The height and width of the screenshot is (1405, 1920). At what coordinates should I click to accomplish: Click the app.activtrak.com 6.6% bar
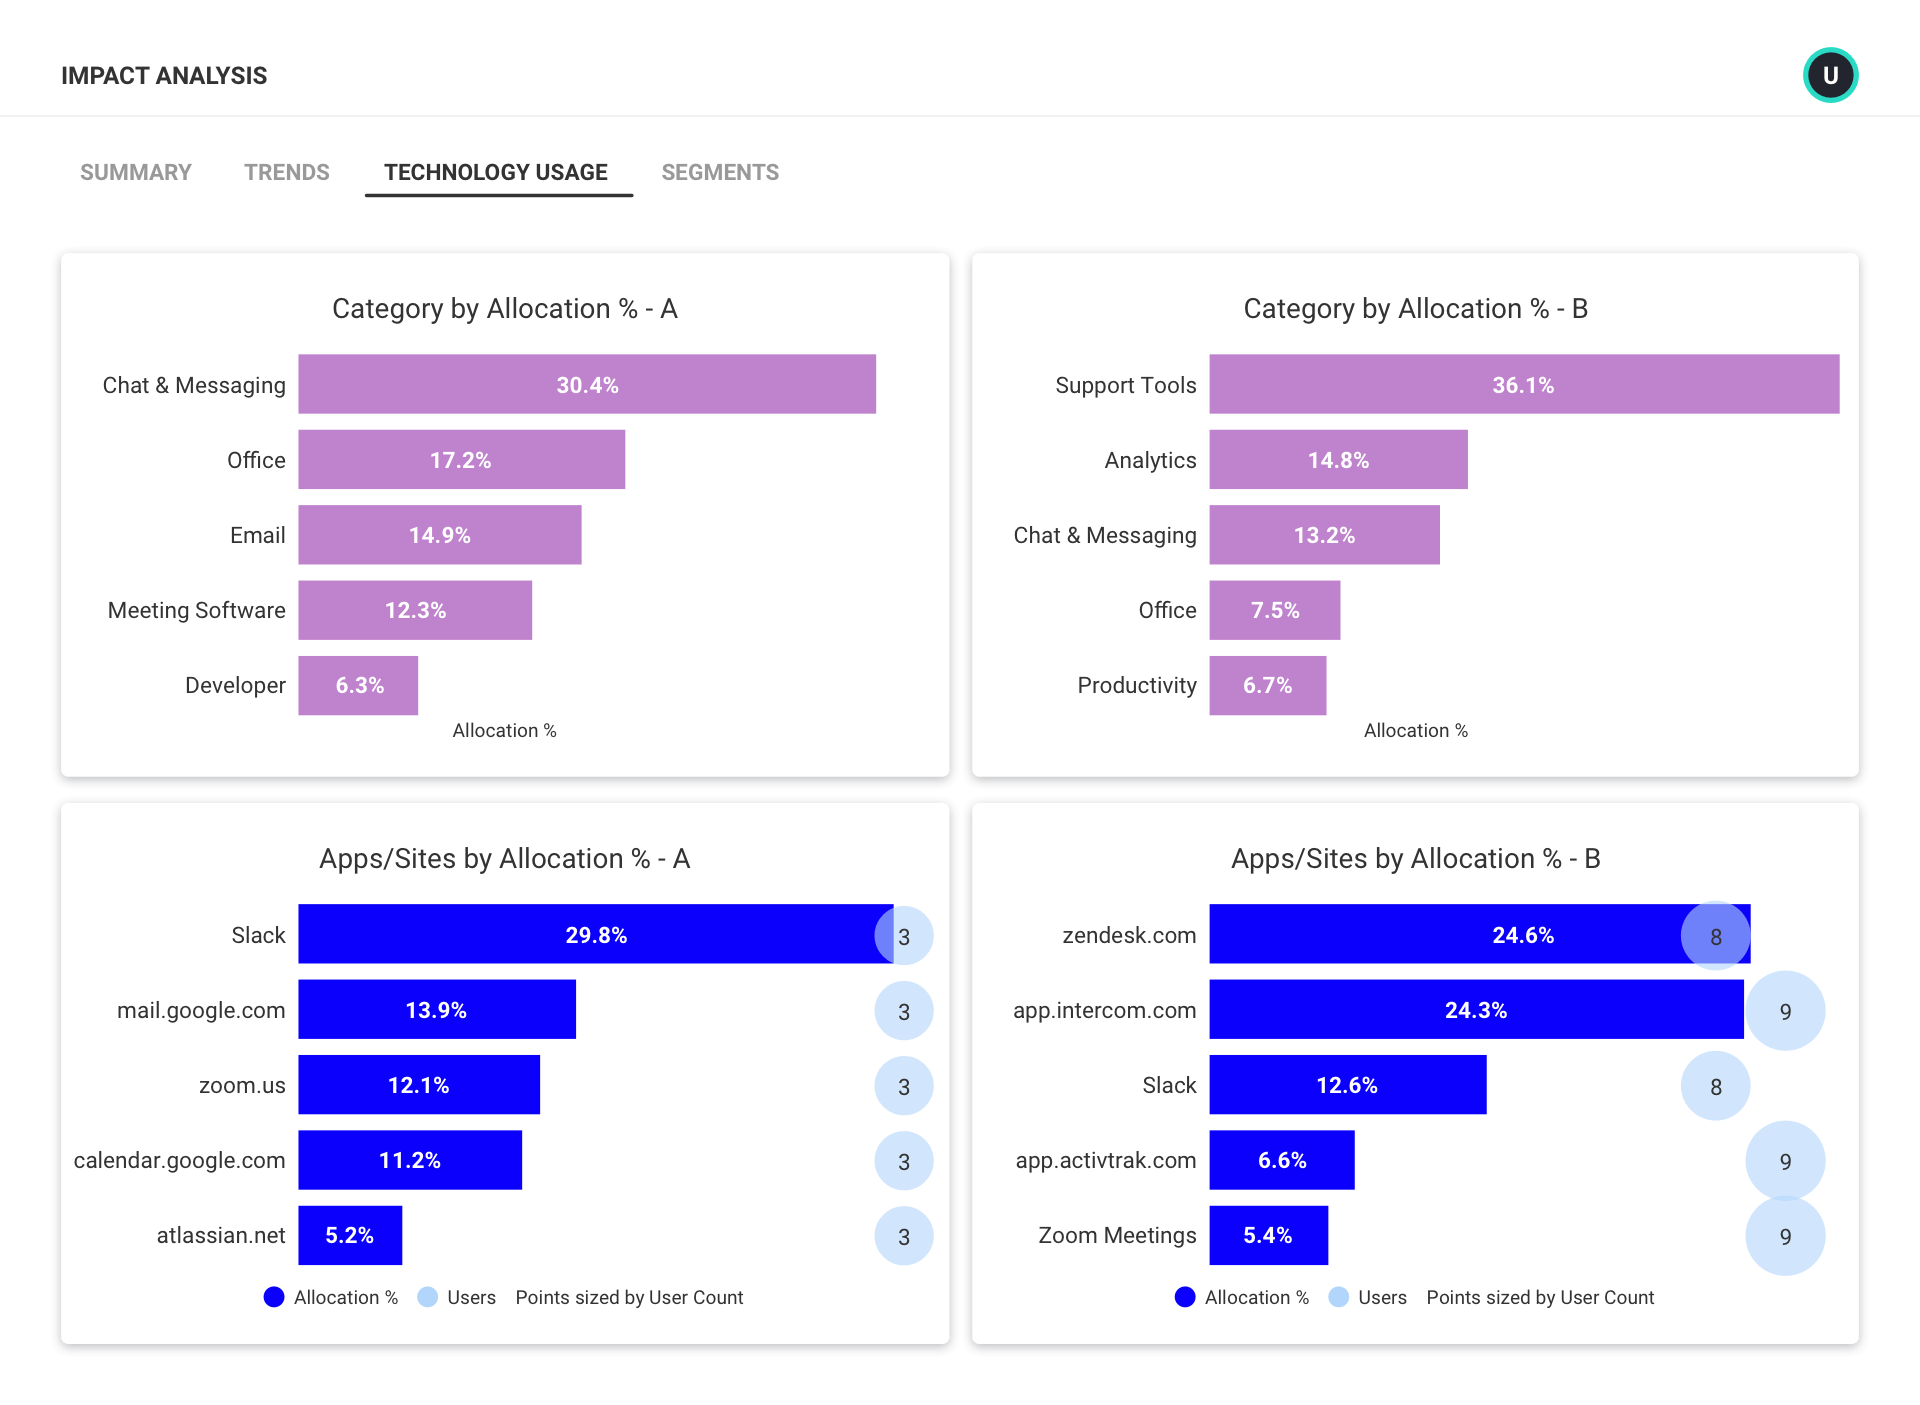(x=1282, y=1159)
